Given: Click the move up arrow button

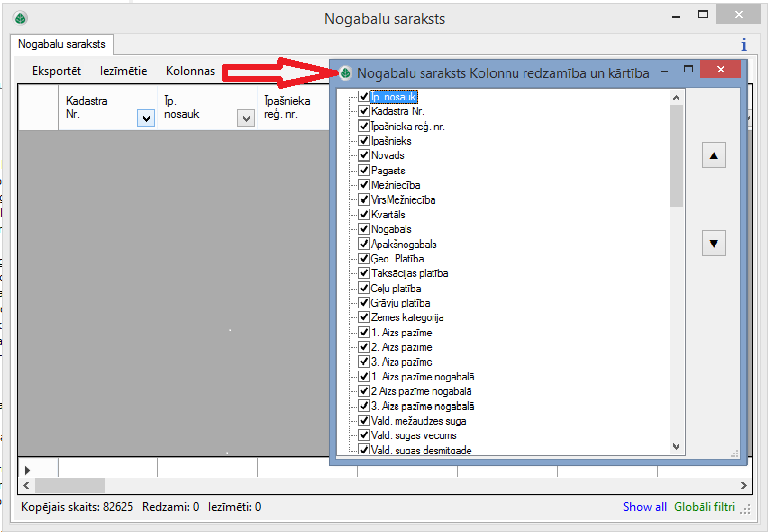Looking at the screenshot, I should tap(713, 156).
